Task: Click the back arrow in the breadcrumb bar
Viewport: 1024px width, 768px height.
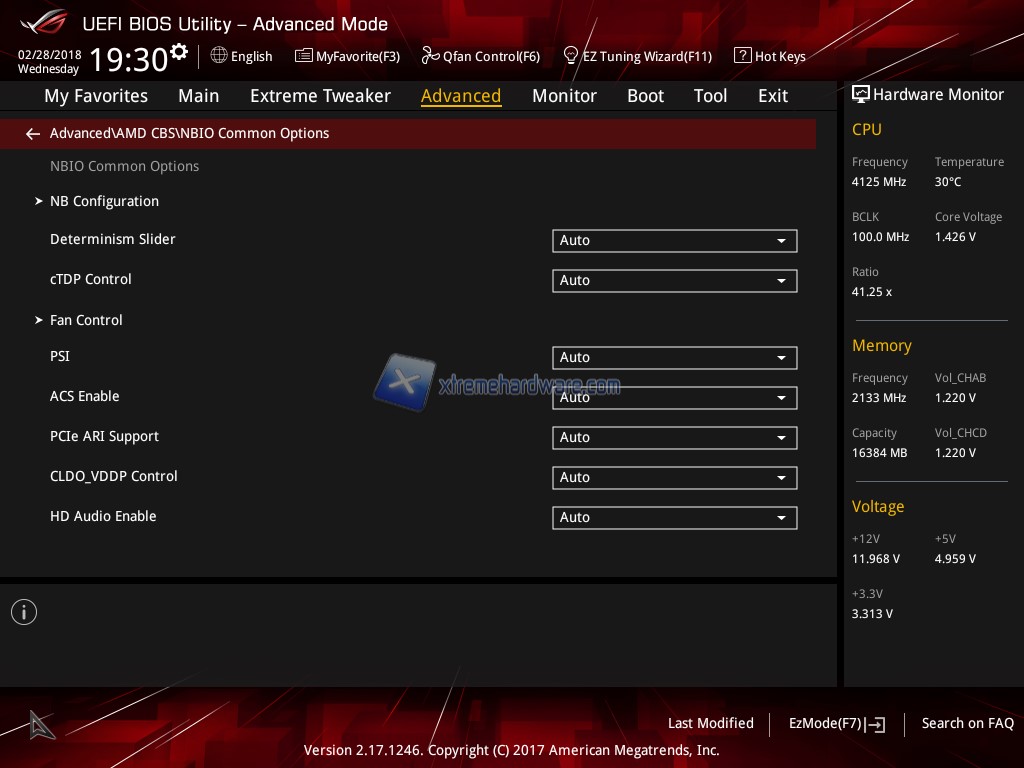Action: click(33, 134)
